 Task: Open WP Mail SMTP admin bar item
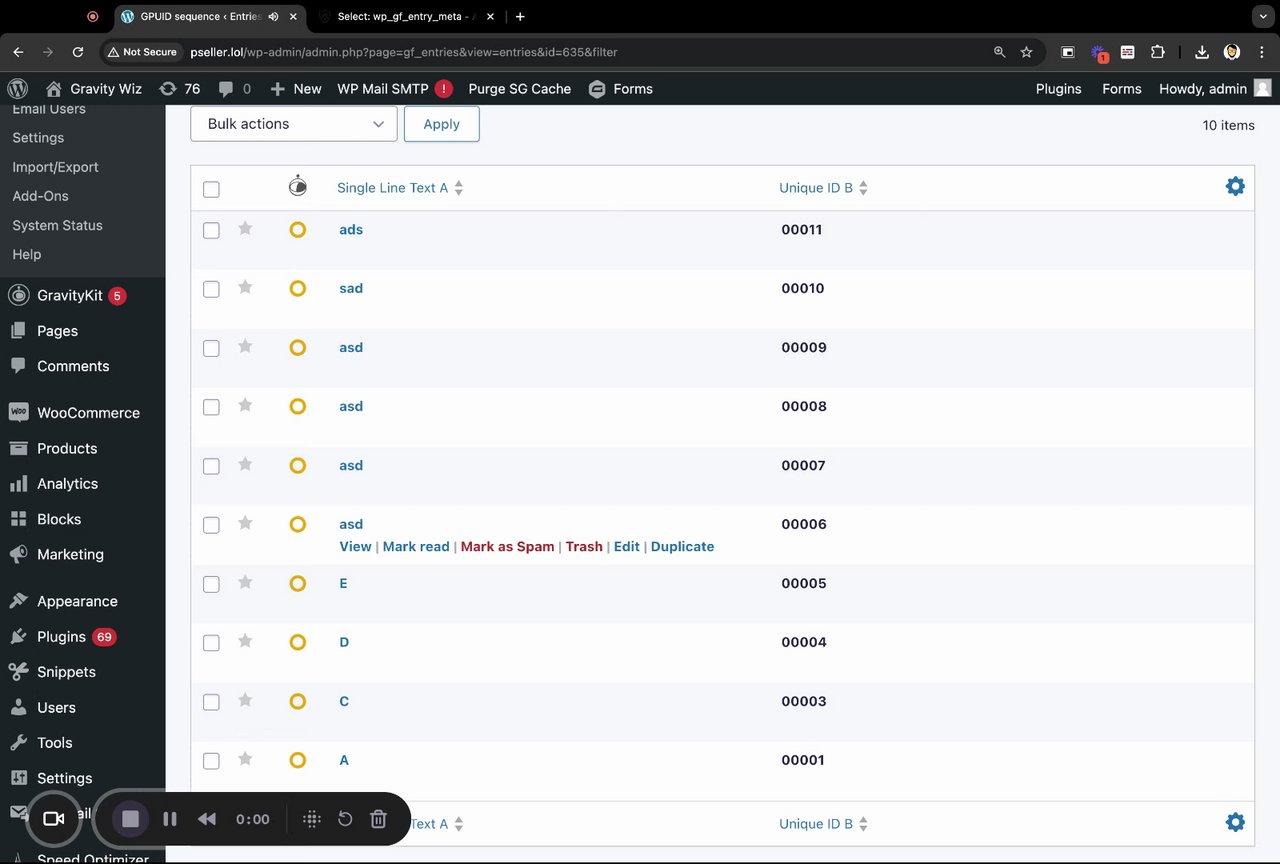tap(394, 89)
